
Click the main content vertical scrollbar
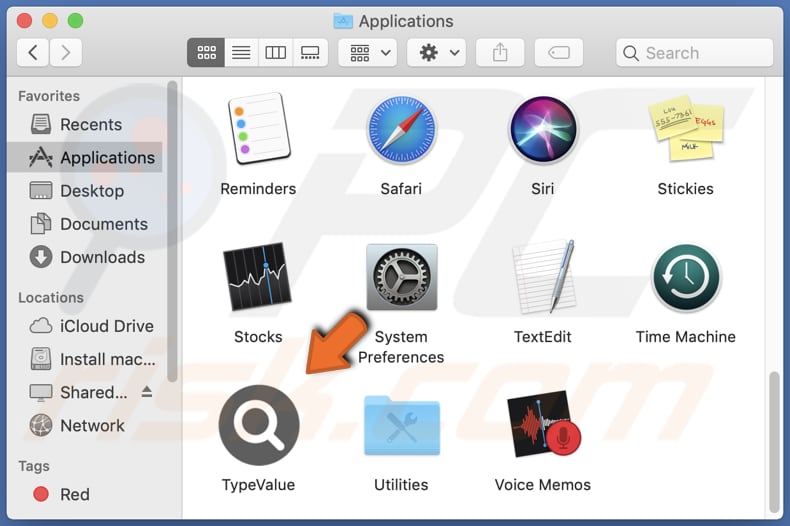point(774,441)
